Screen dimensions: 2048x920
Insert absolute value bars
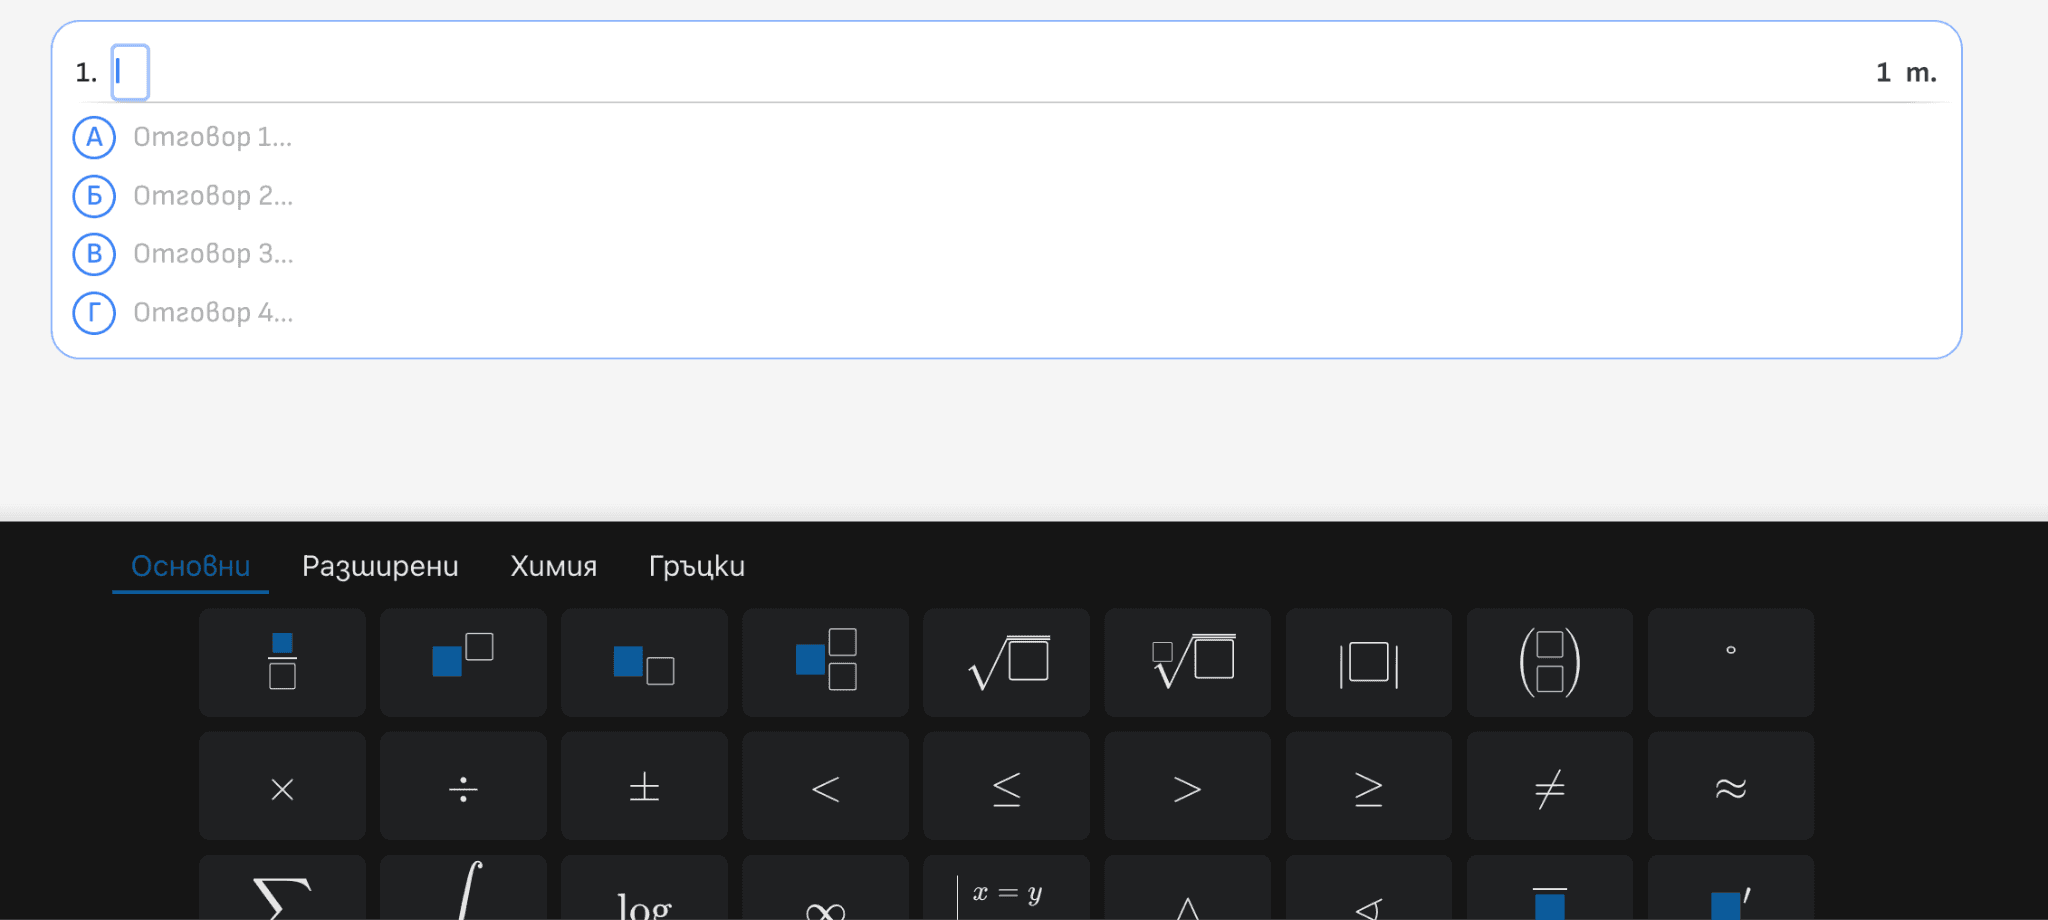[x=1368, y=662]
